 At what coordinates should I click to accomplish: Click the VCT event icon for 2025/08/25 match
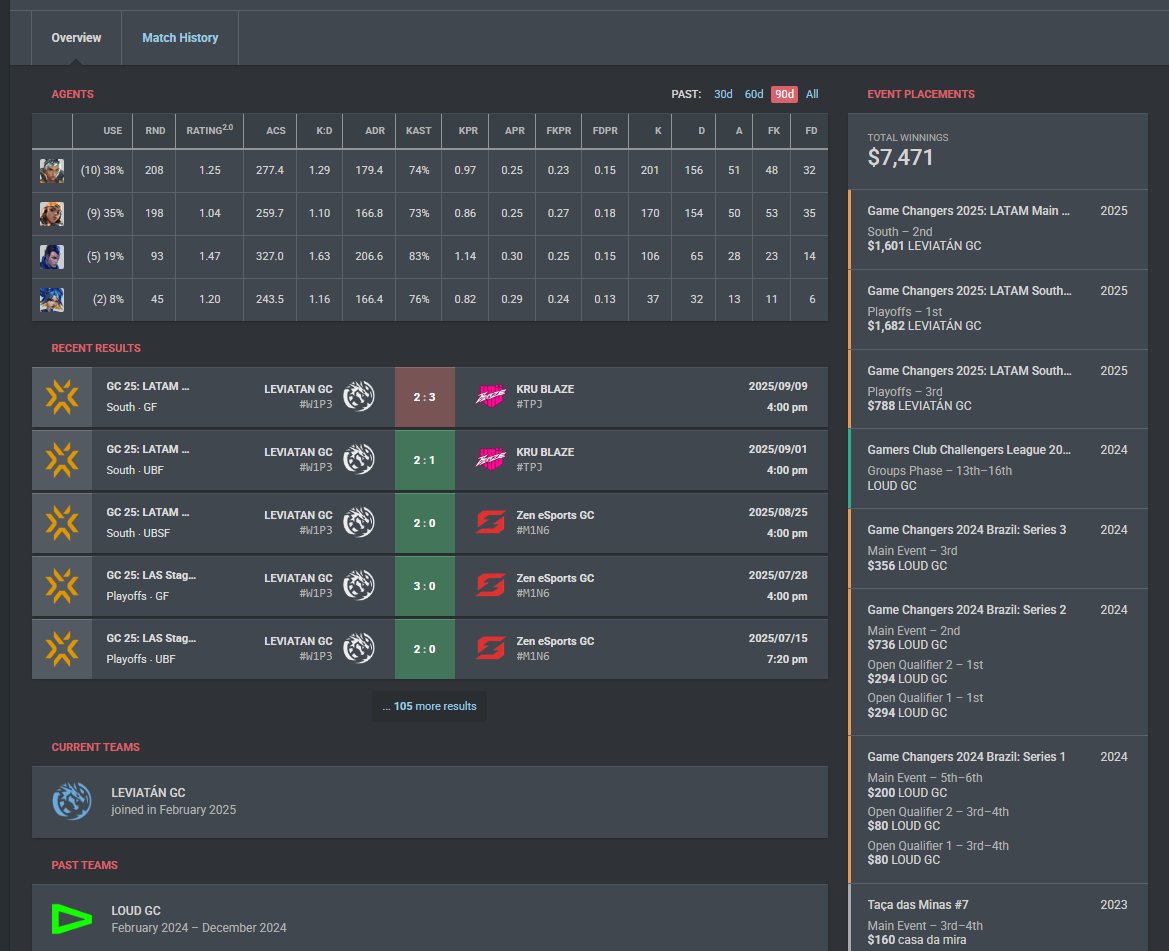point(62,522)
